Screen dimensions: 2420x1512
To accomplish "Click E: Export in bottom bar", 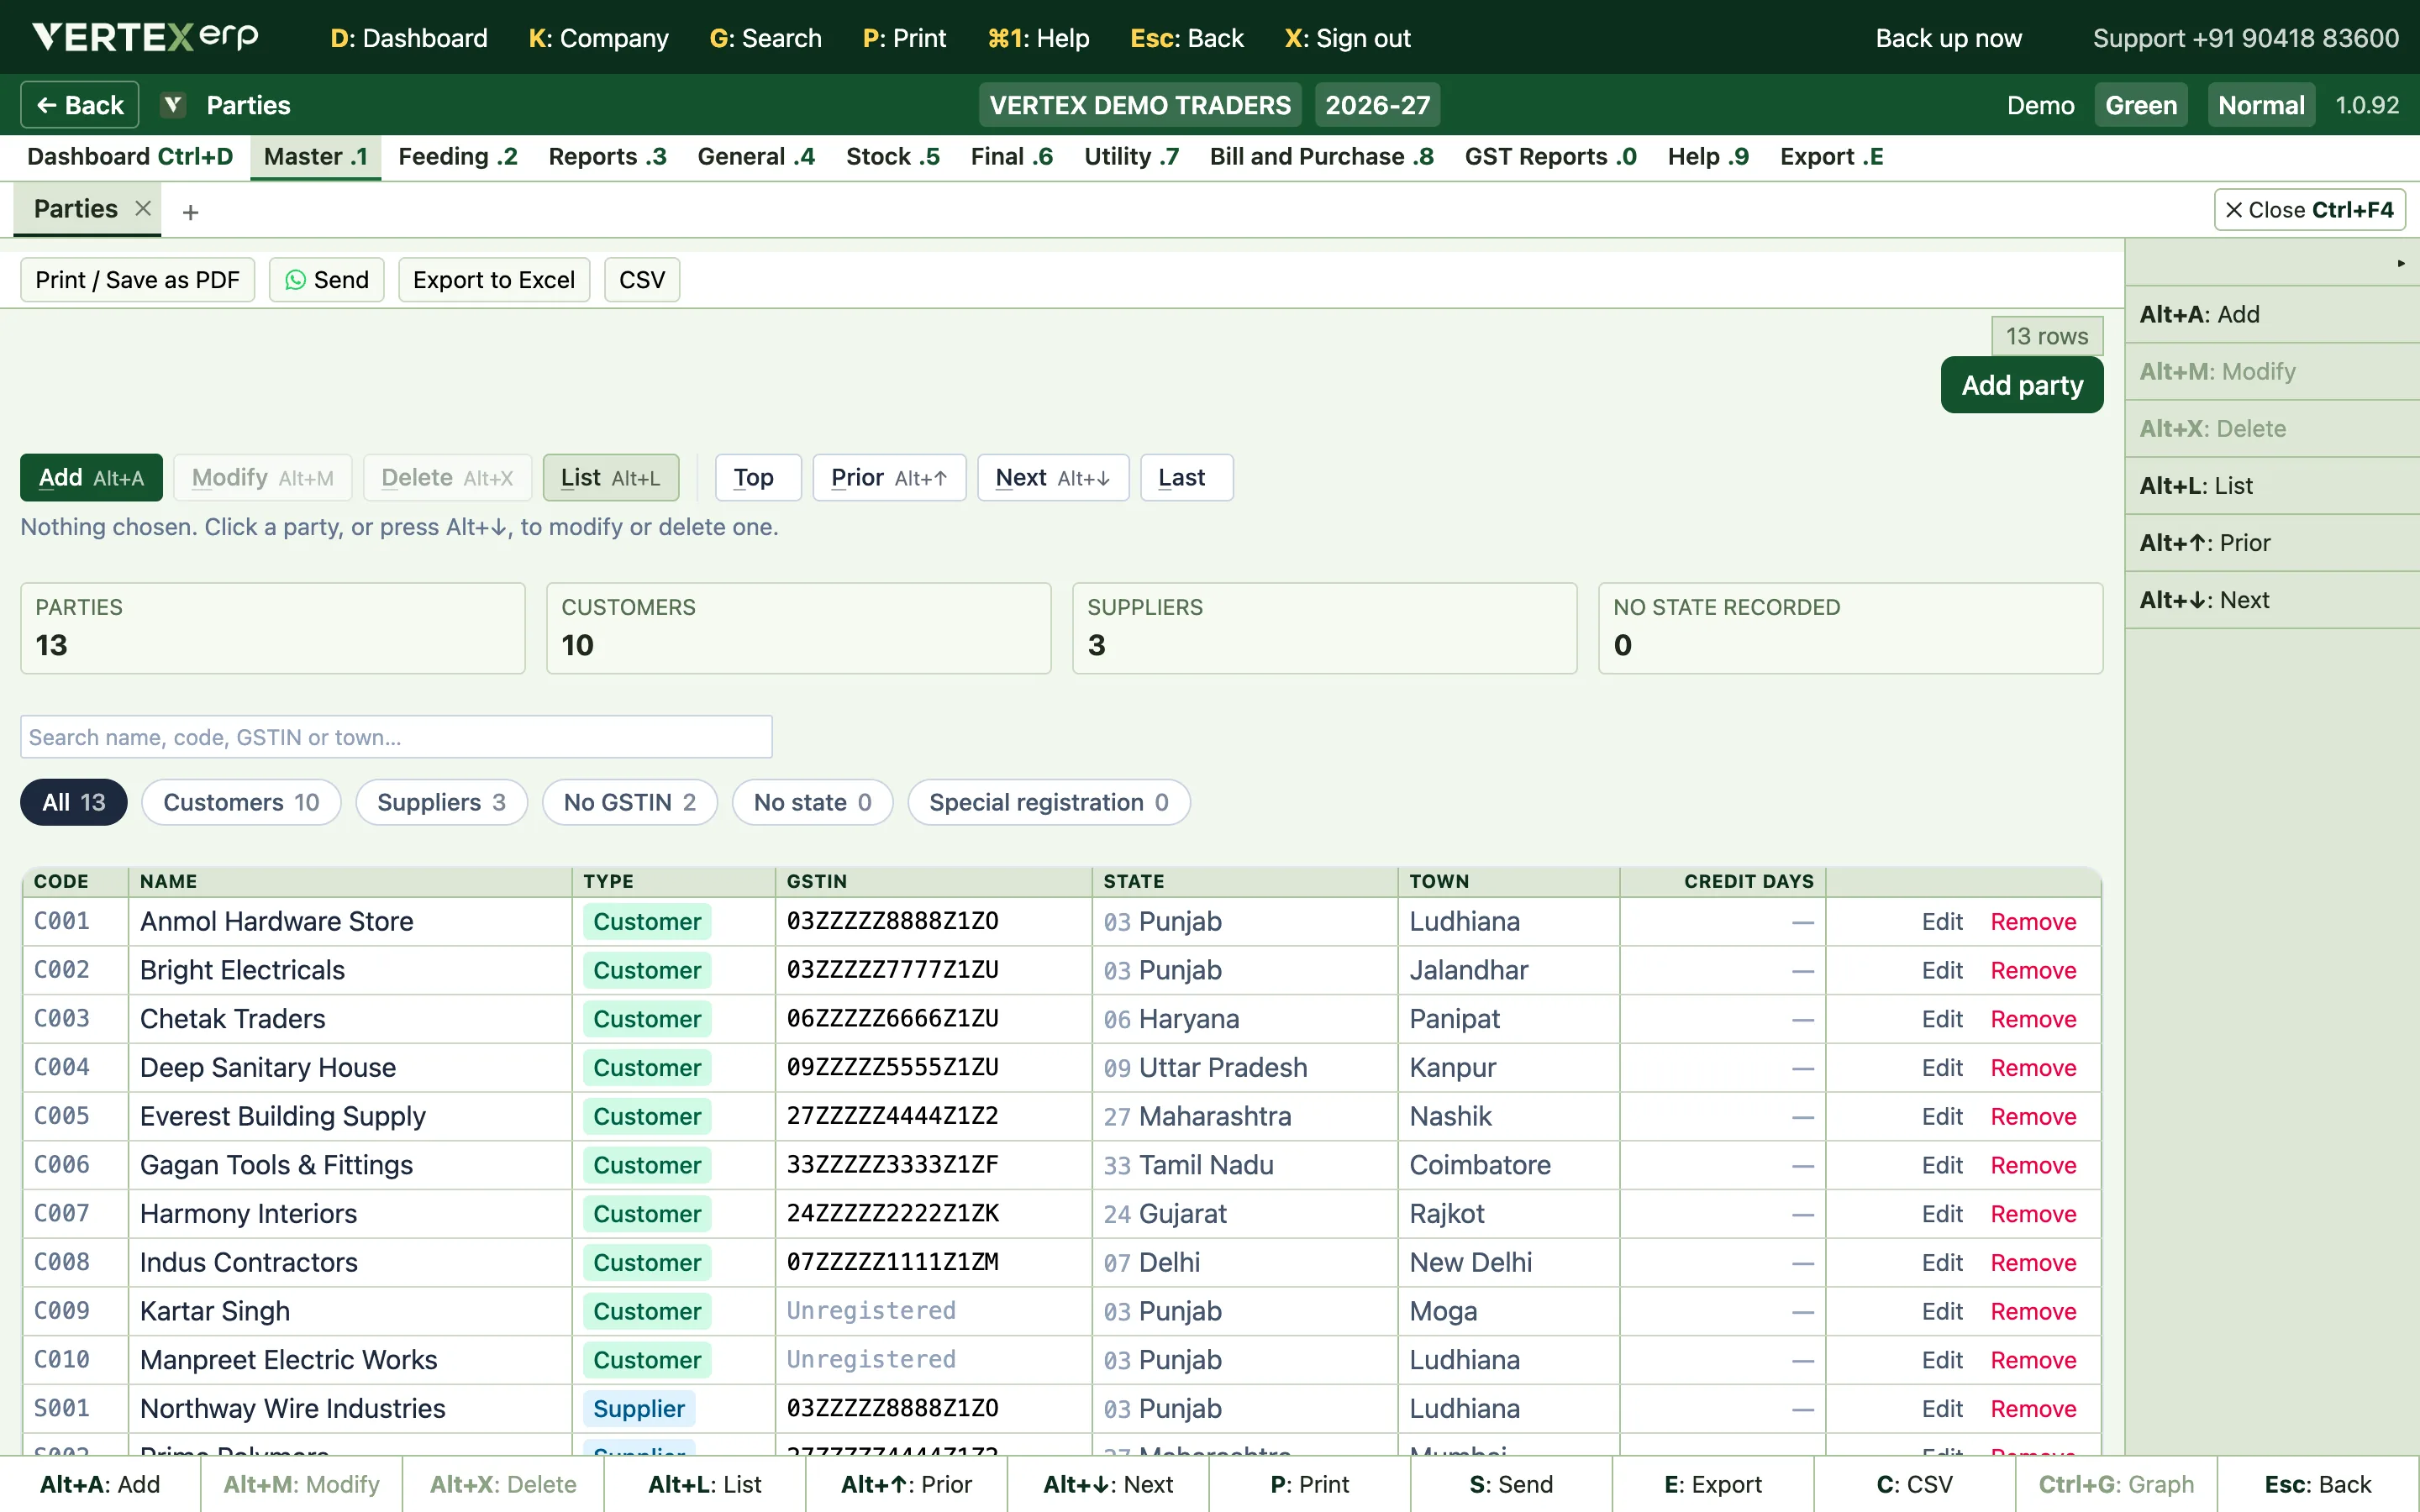I will 1712,1485.
